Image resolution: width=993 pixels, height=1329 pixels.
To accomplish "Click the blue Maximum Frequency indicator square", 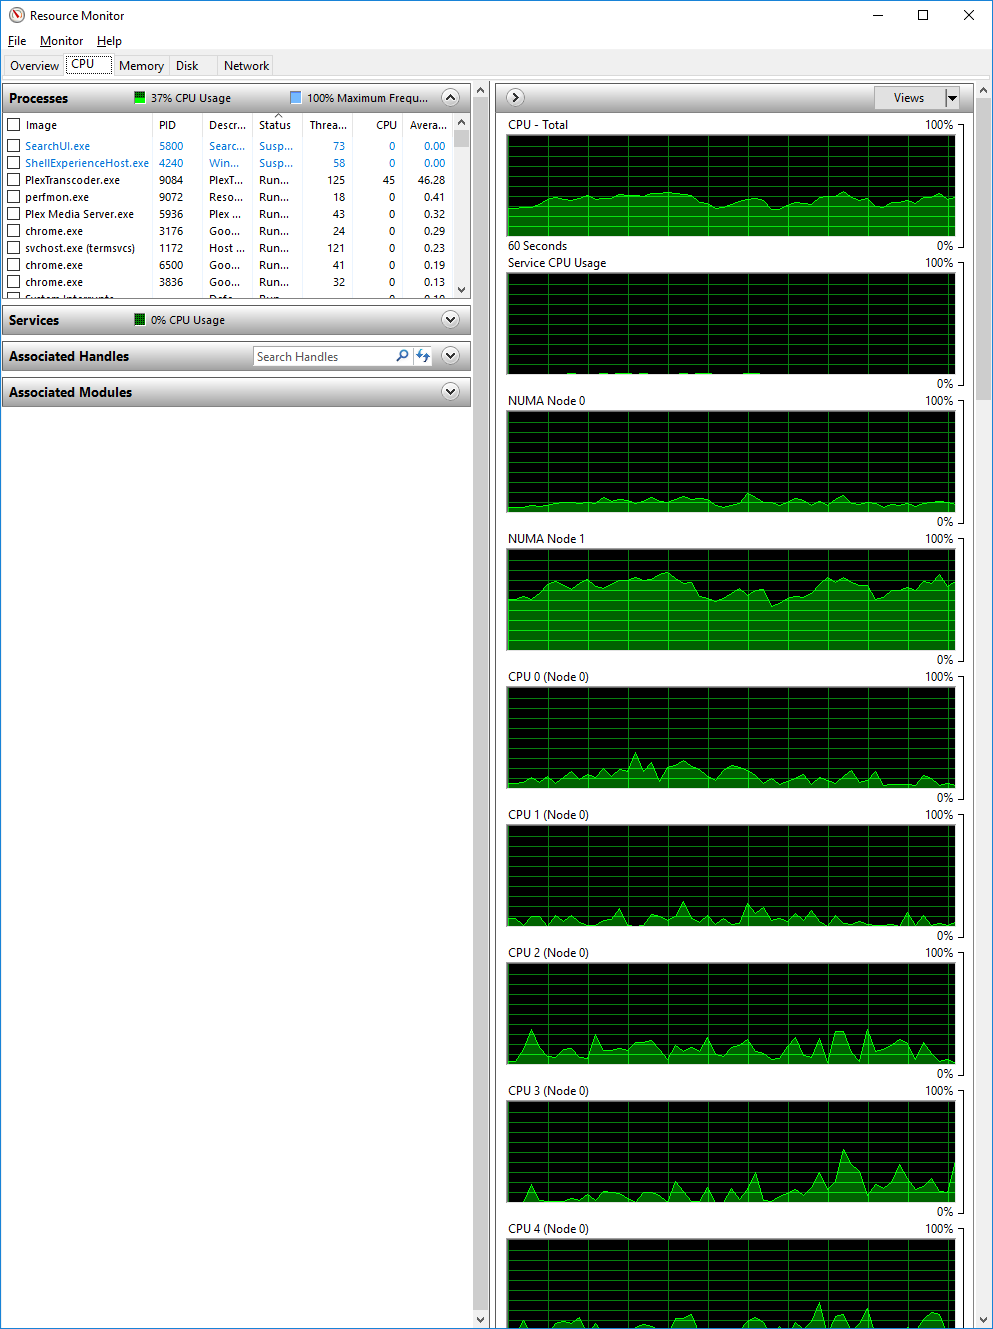I will tap(295, 97).
